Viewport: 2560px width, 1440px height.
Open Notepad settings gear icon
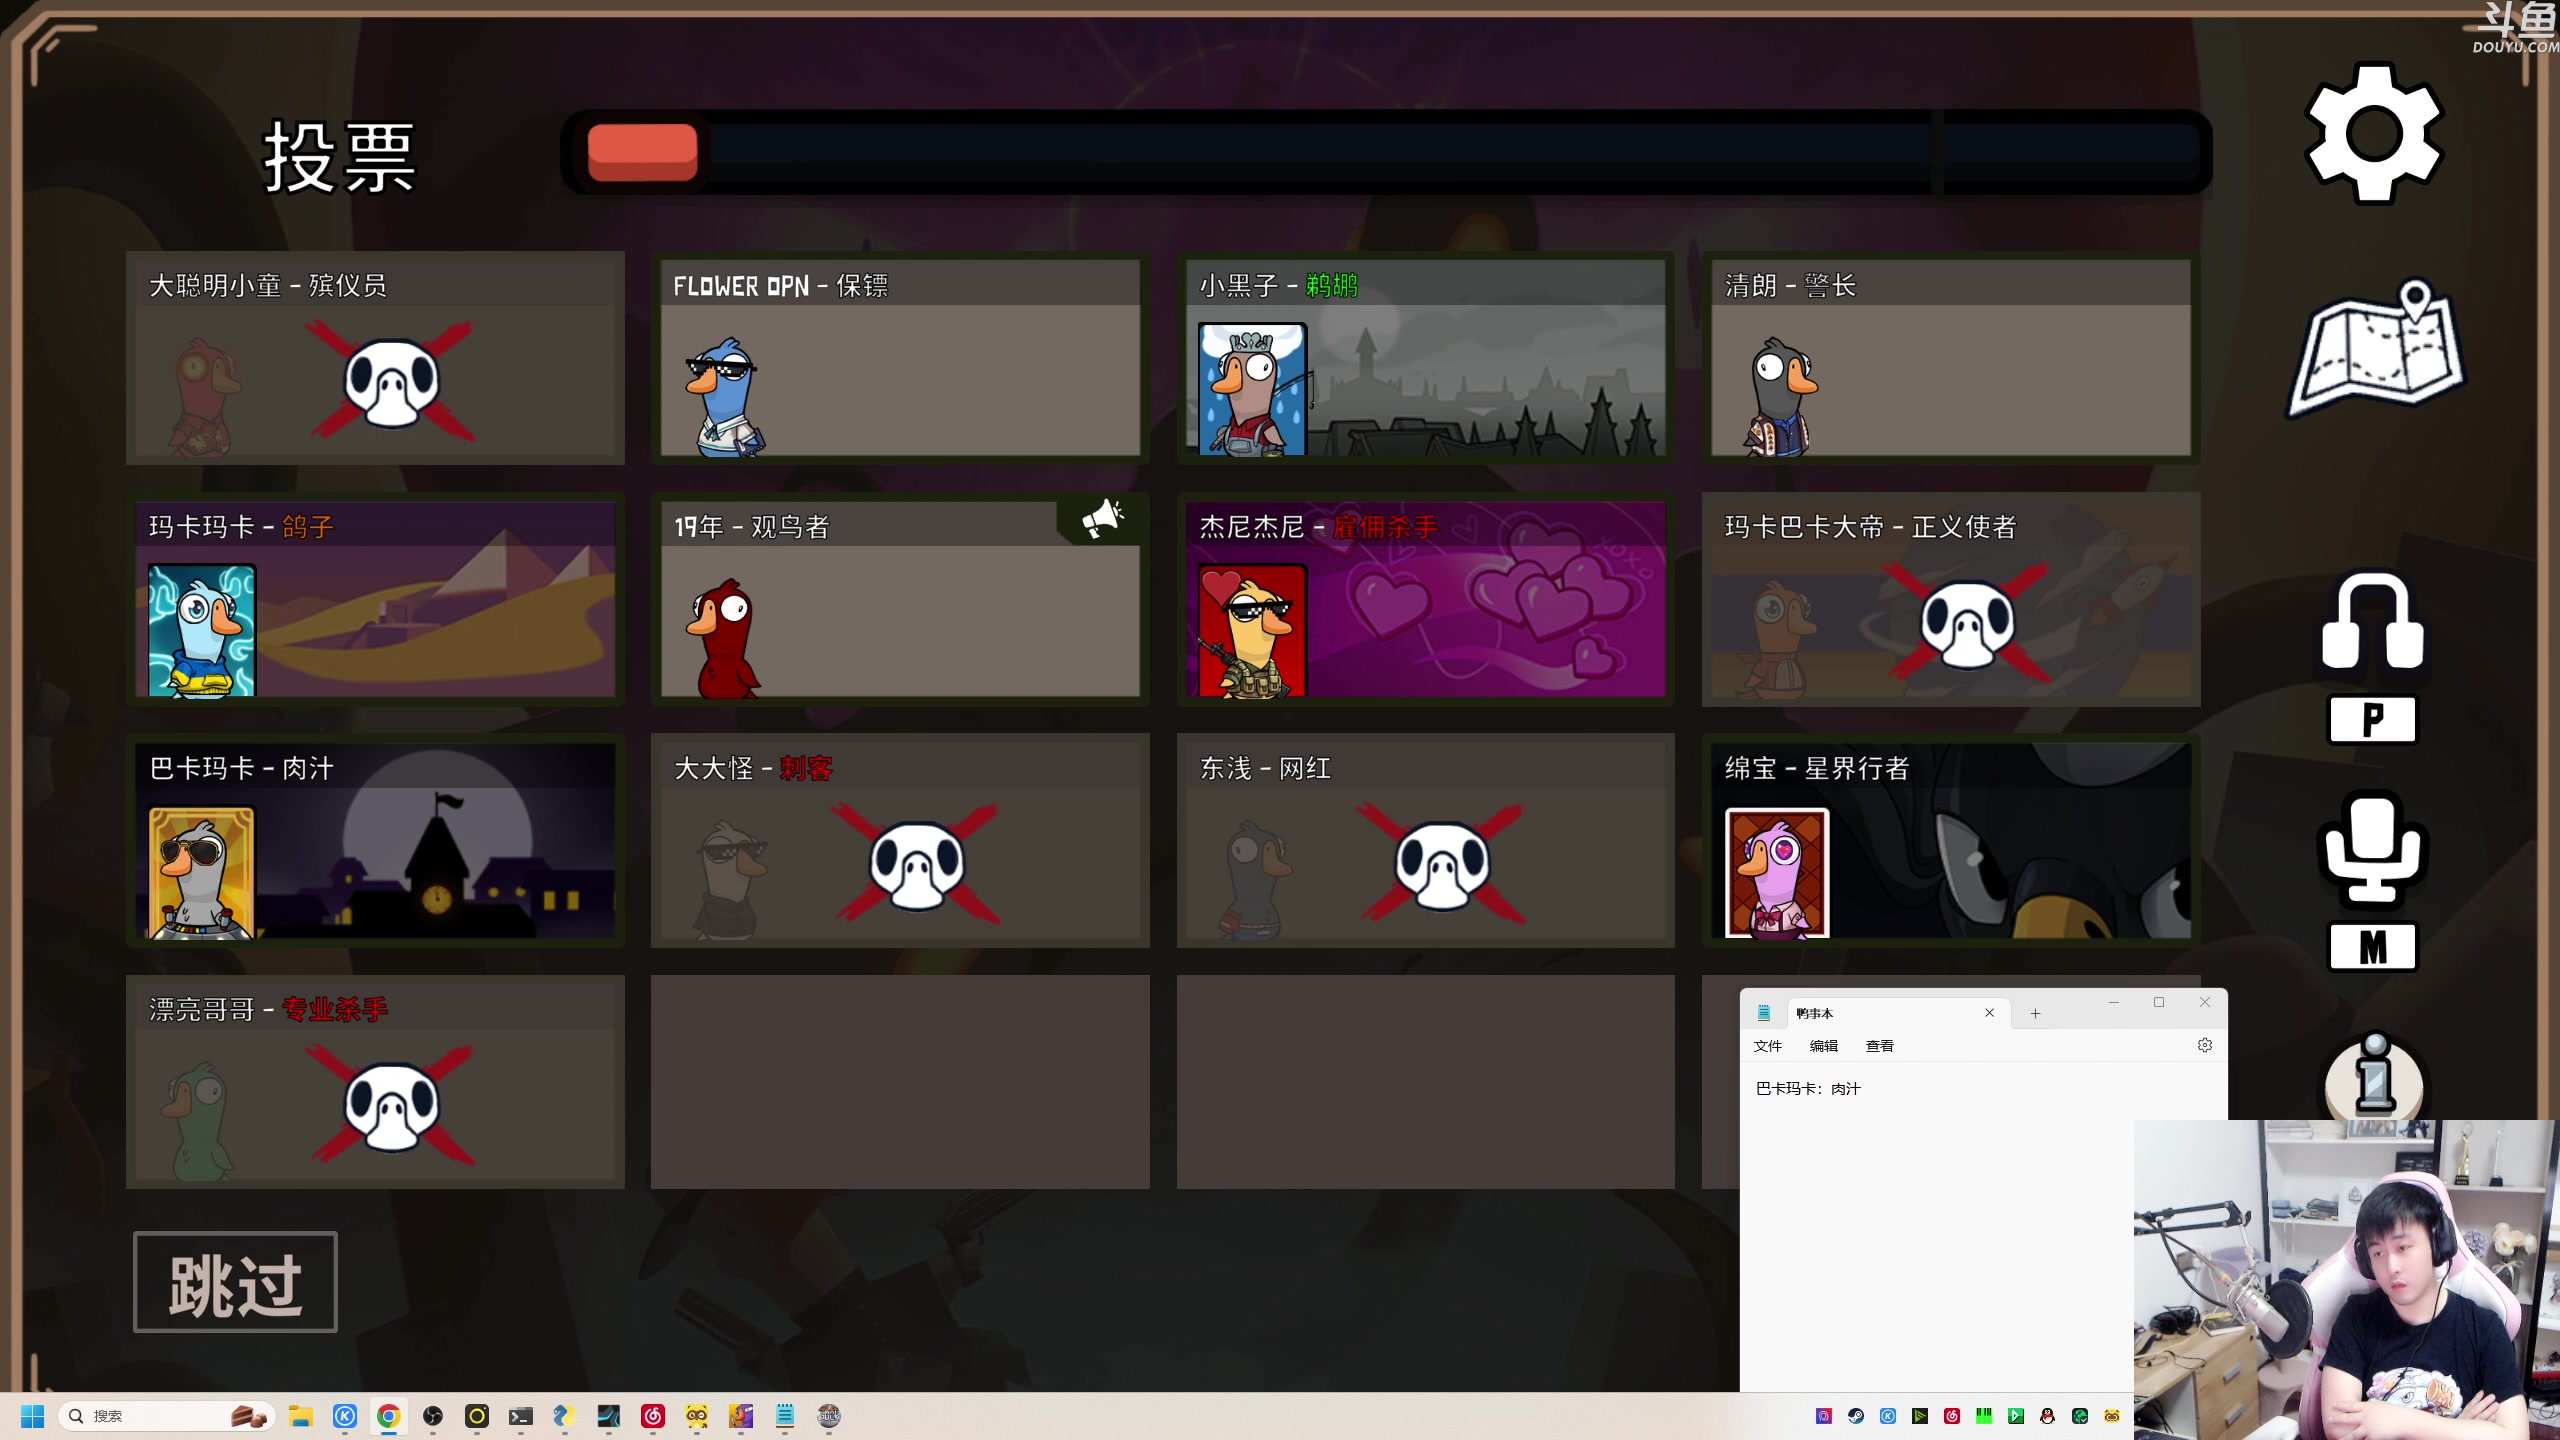click(x=2204, y=1045)
